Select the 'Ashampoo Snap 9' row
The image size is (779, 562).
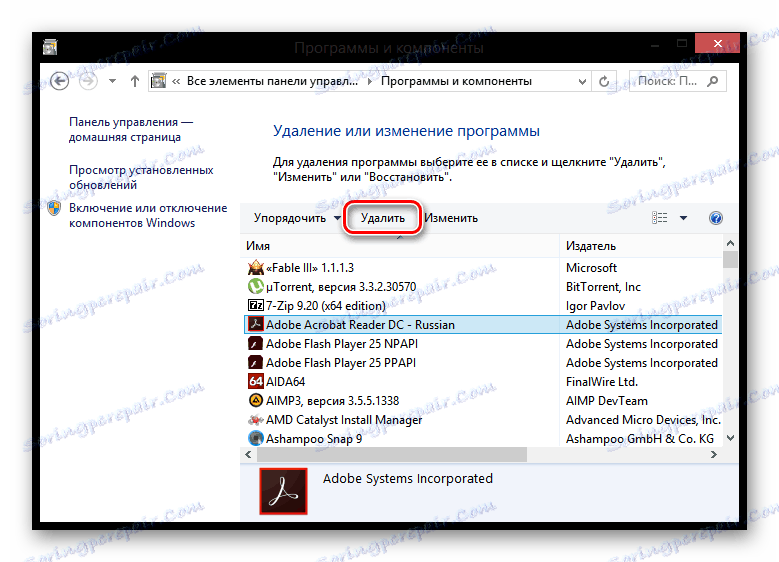tap(483, 439)
